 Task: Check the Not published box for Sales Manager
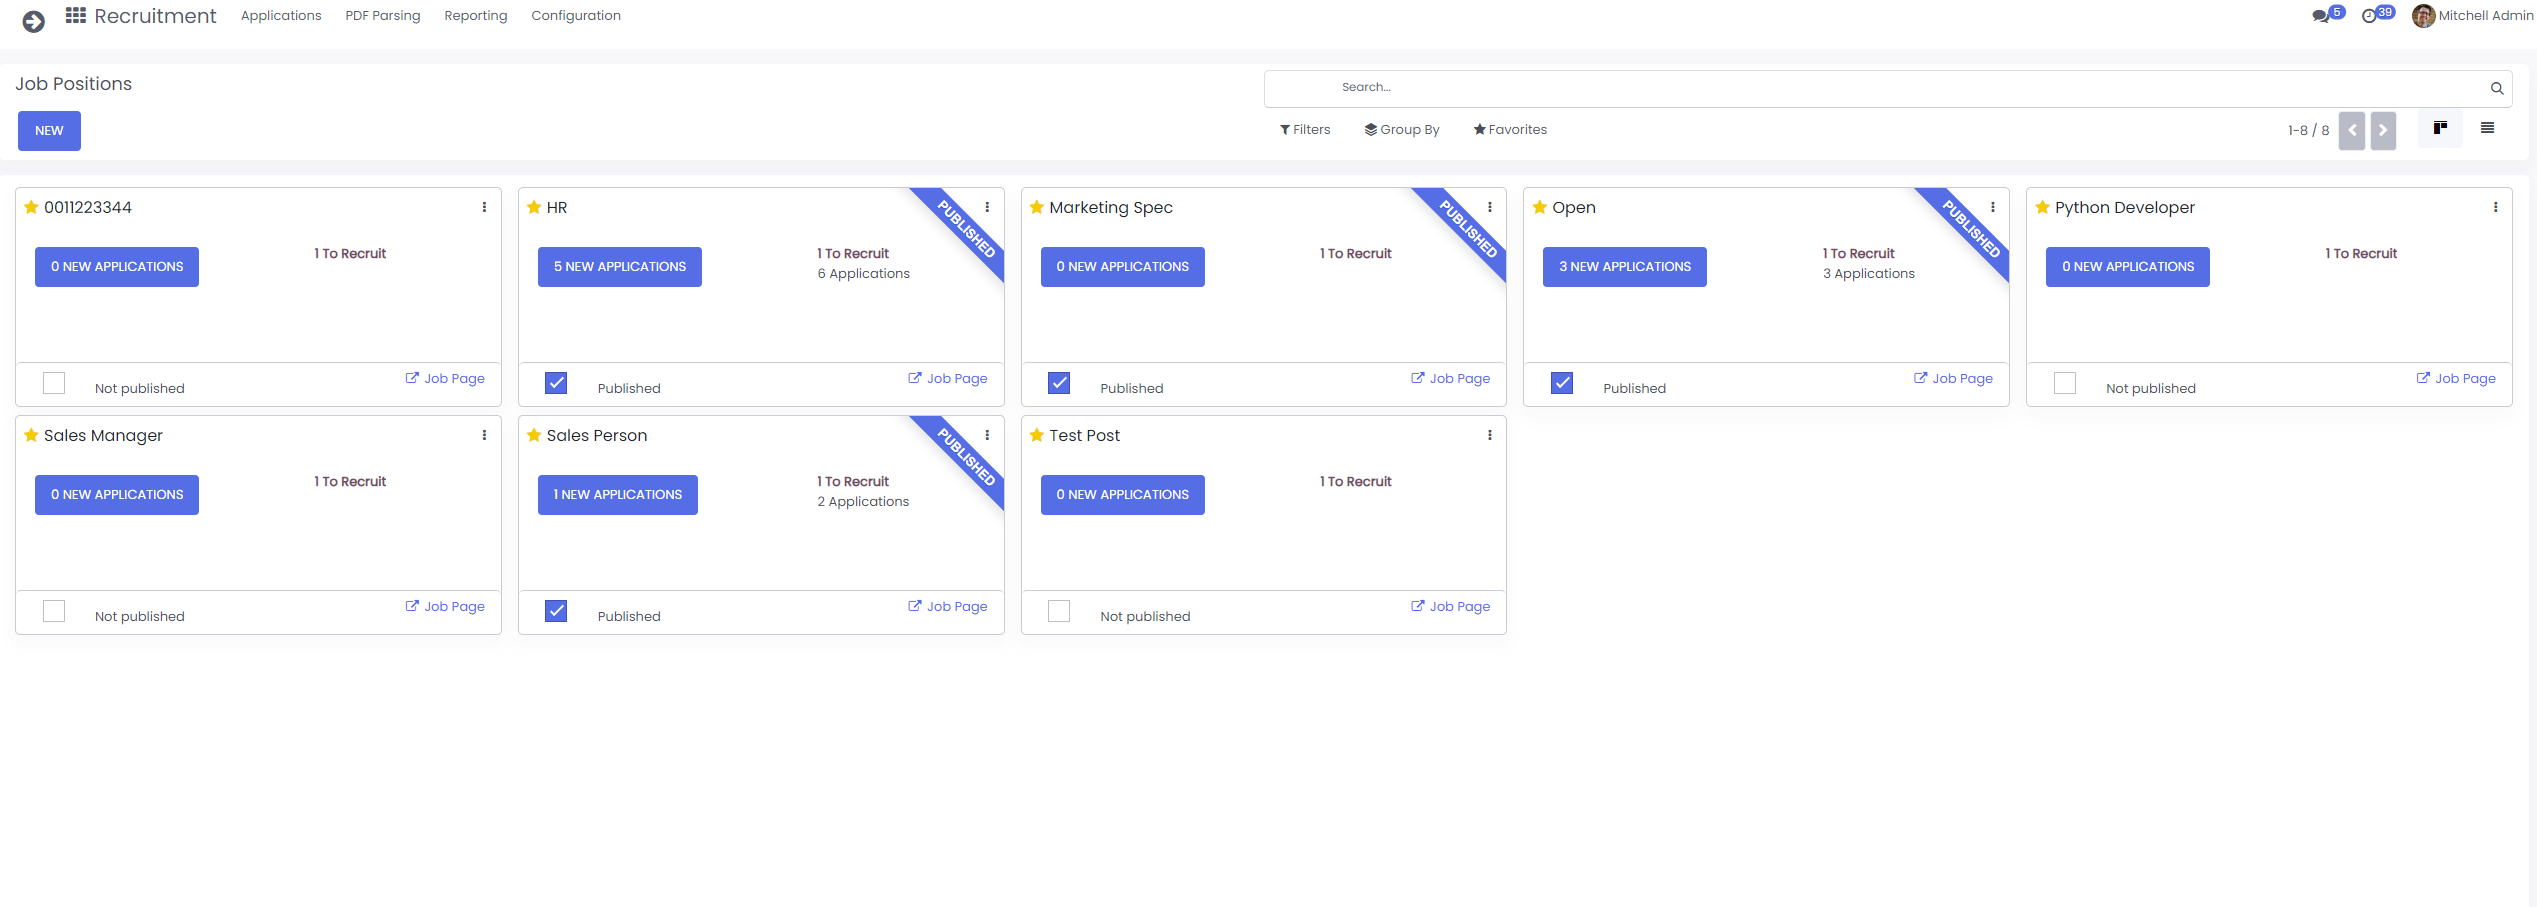click(x=54, y=611)
